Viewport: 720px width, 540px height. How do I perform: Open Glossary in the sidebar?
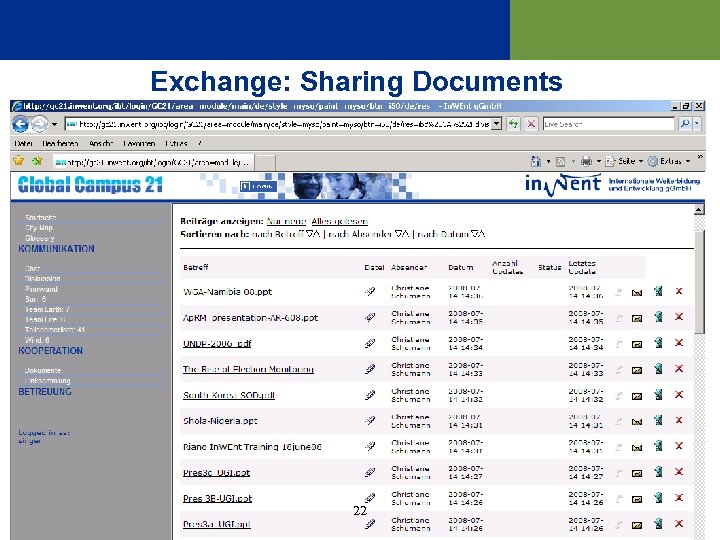point(39,238)
